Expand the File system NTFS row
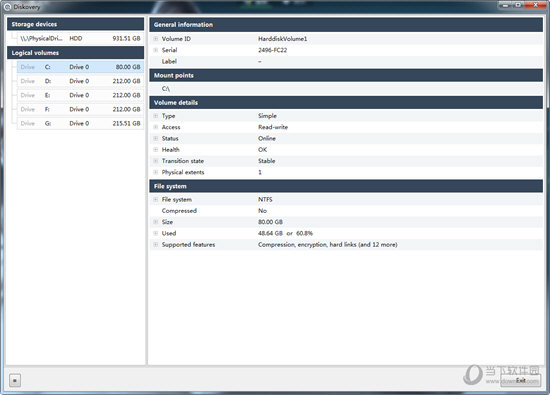The width and height of the screenshot is (550, 395). coord(156,199)
